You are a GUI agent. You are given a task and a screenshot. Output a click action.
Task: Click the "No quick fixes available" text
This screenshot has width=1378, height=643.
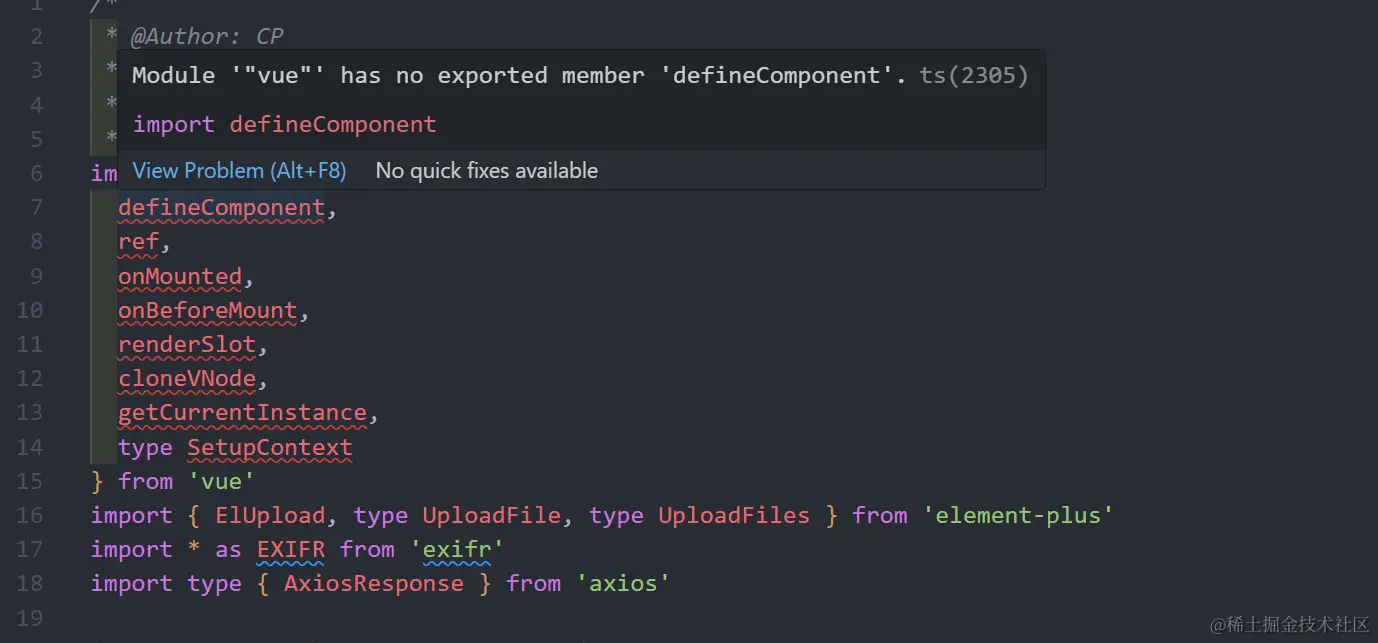pyautogui.click(x=486, y=171)
